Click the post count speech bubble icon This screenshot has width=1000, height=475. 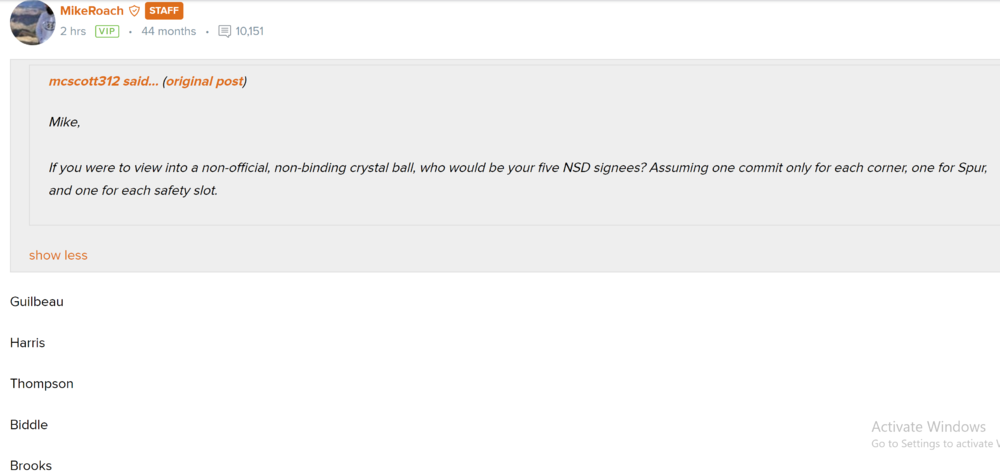224,32
